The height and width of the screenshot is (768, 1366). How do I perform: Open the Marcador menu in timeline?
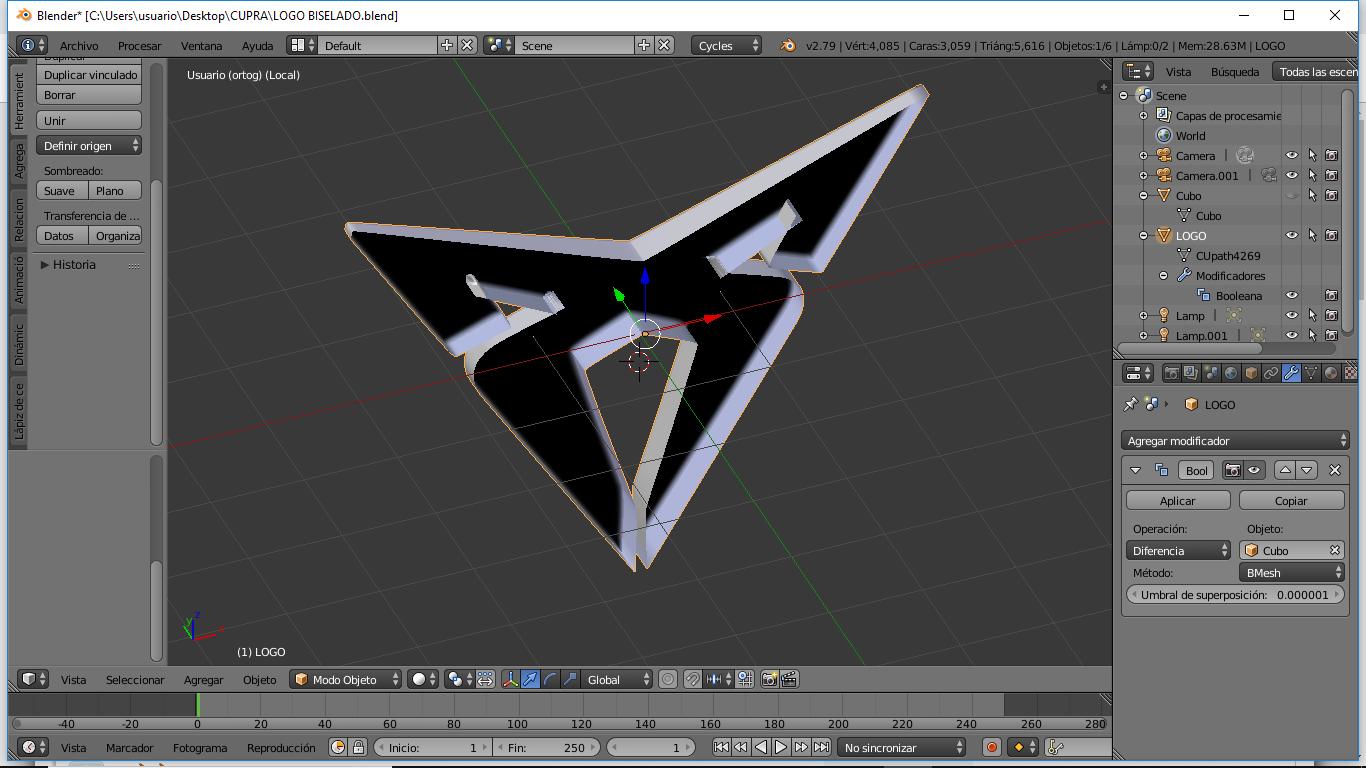coord(130,747)
